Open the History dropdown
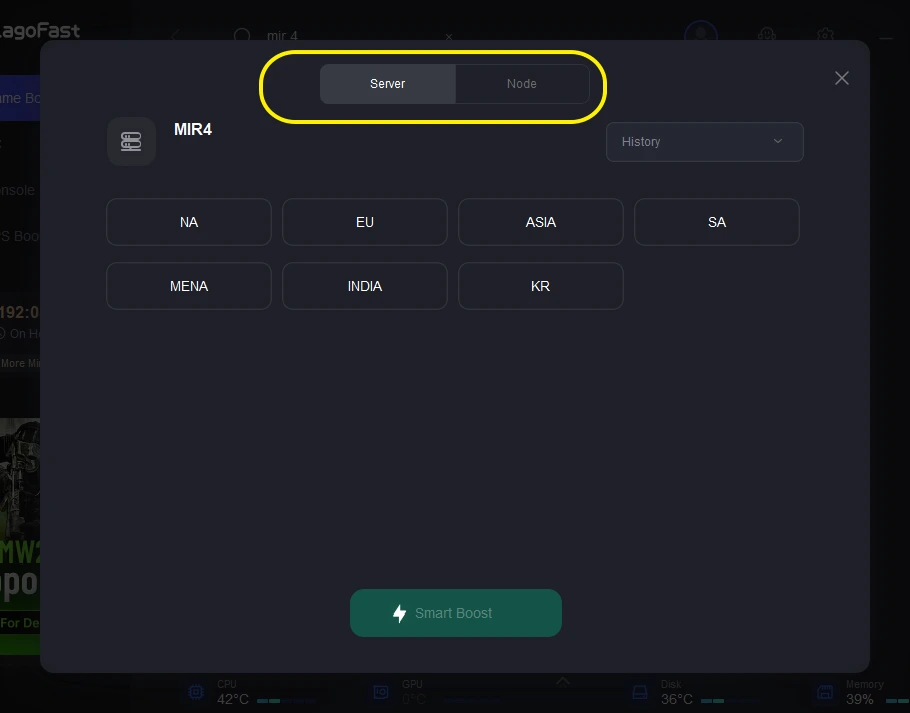Viewport: 910px width, 713px height. click(x=704, y=142)
